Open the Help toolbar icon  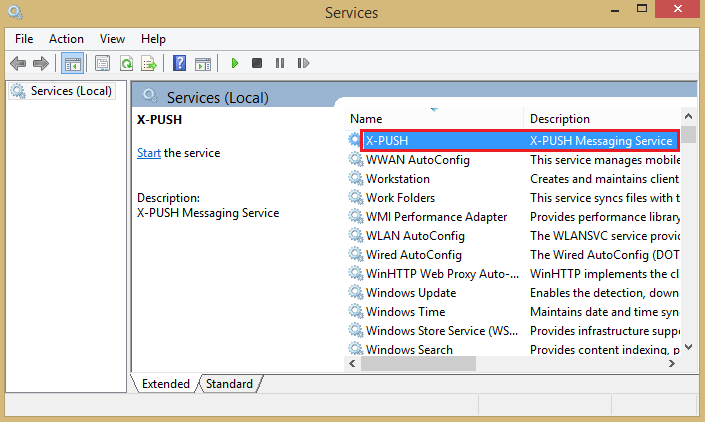pos(179,63)
